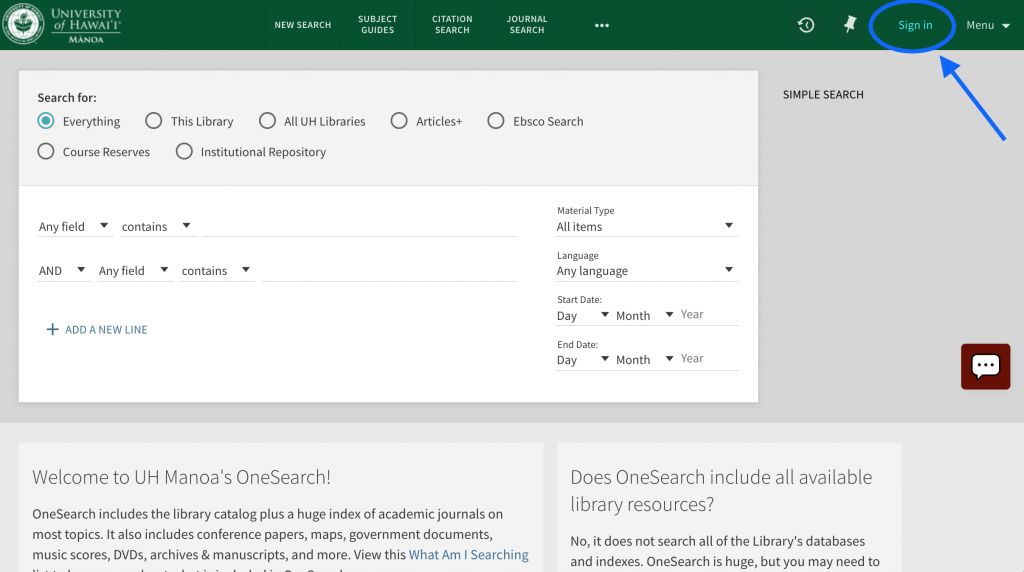Follow the What Am I Searching link
The height and width of the screenshot is (572, 1024).
tap(468, 554)
